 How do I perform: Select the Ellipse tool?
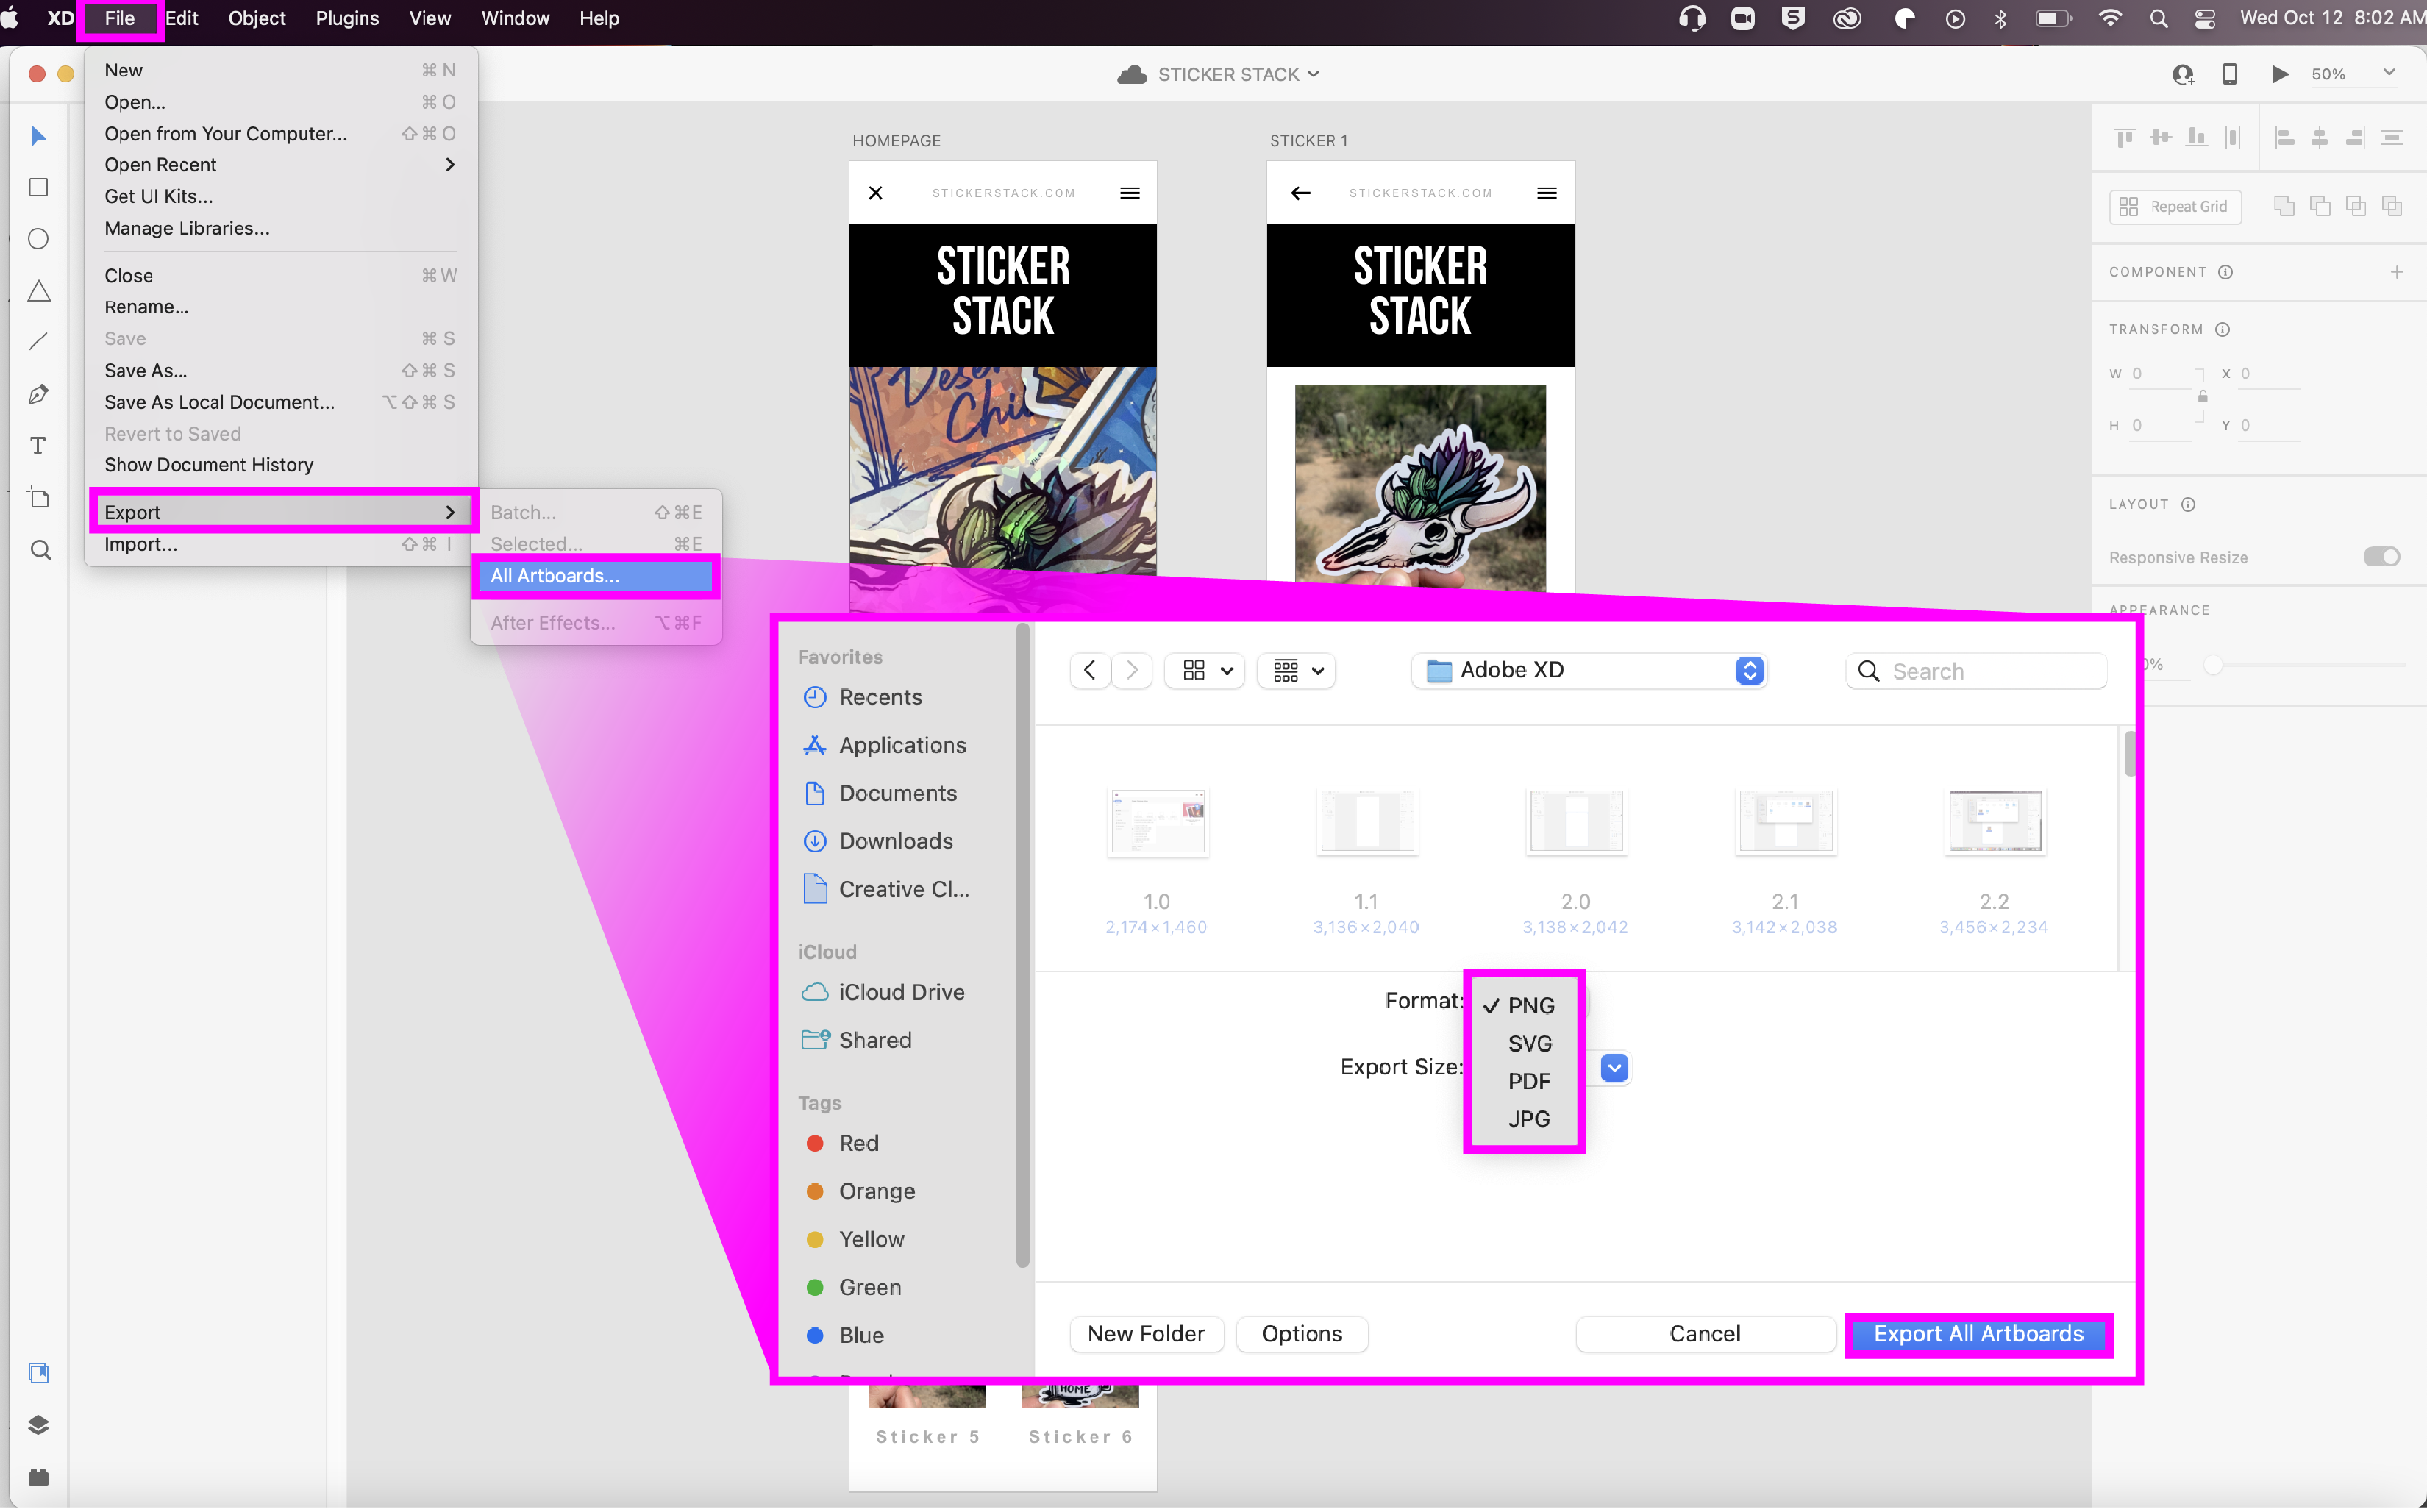[39, 239]
